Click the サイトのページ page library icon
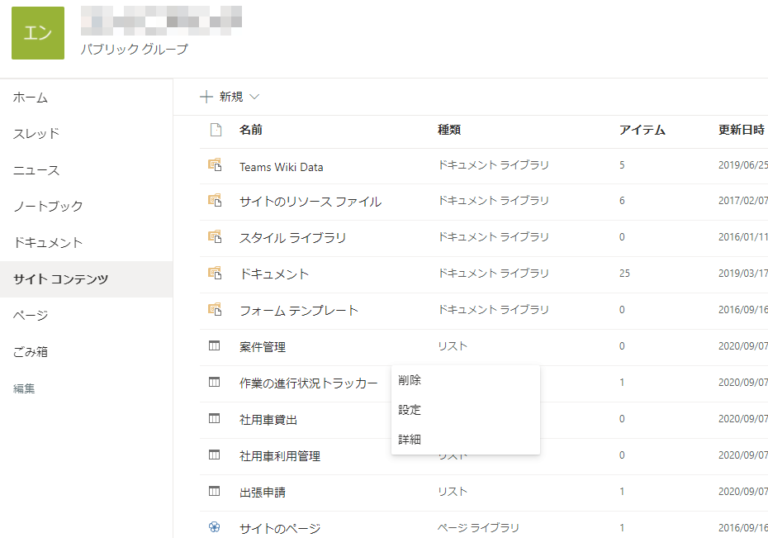Image resolution: width=768 pixels, height=538 pixels. click(x=214, y=528)
